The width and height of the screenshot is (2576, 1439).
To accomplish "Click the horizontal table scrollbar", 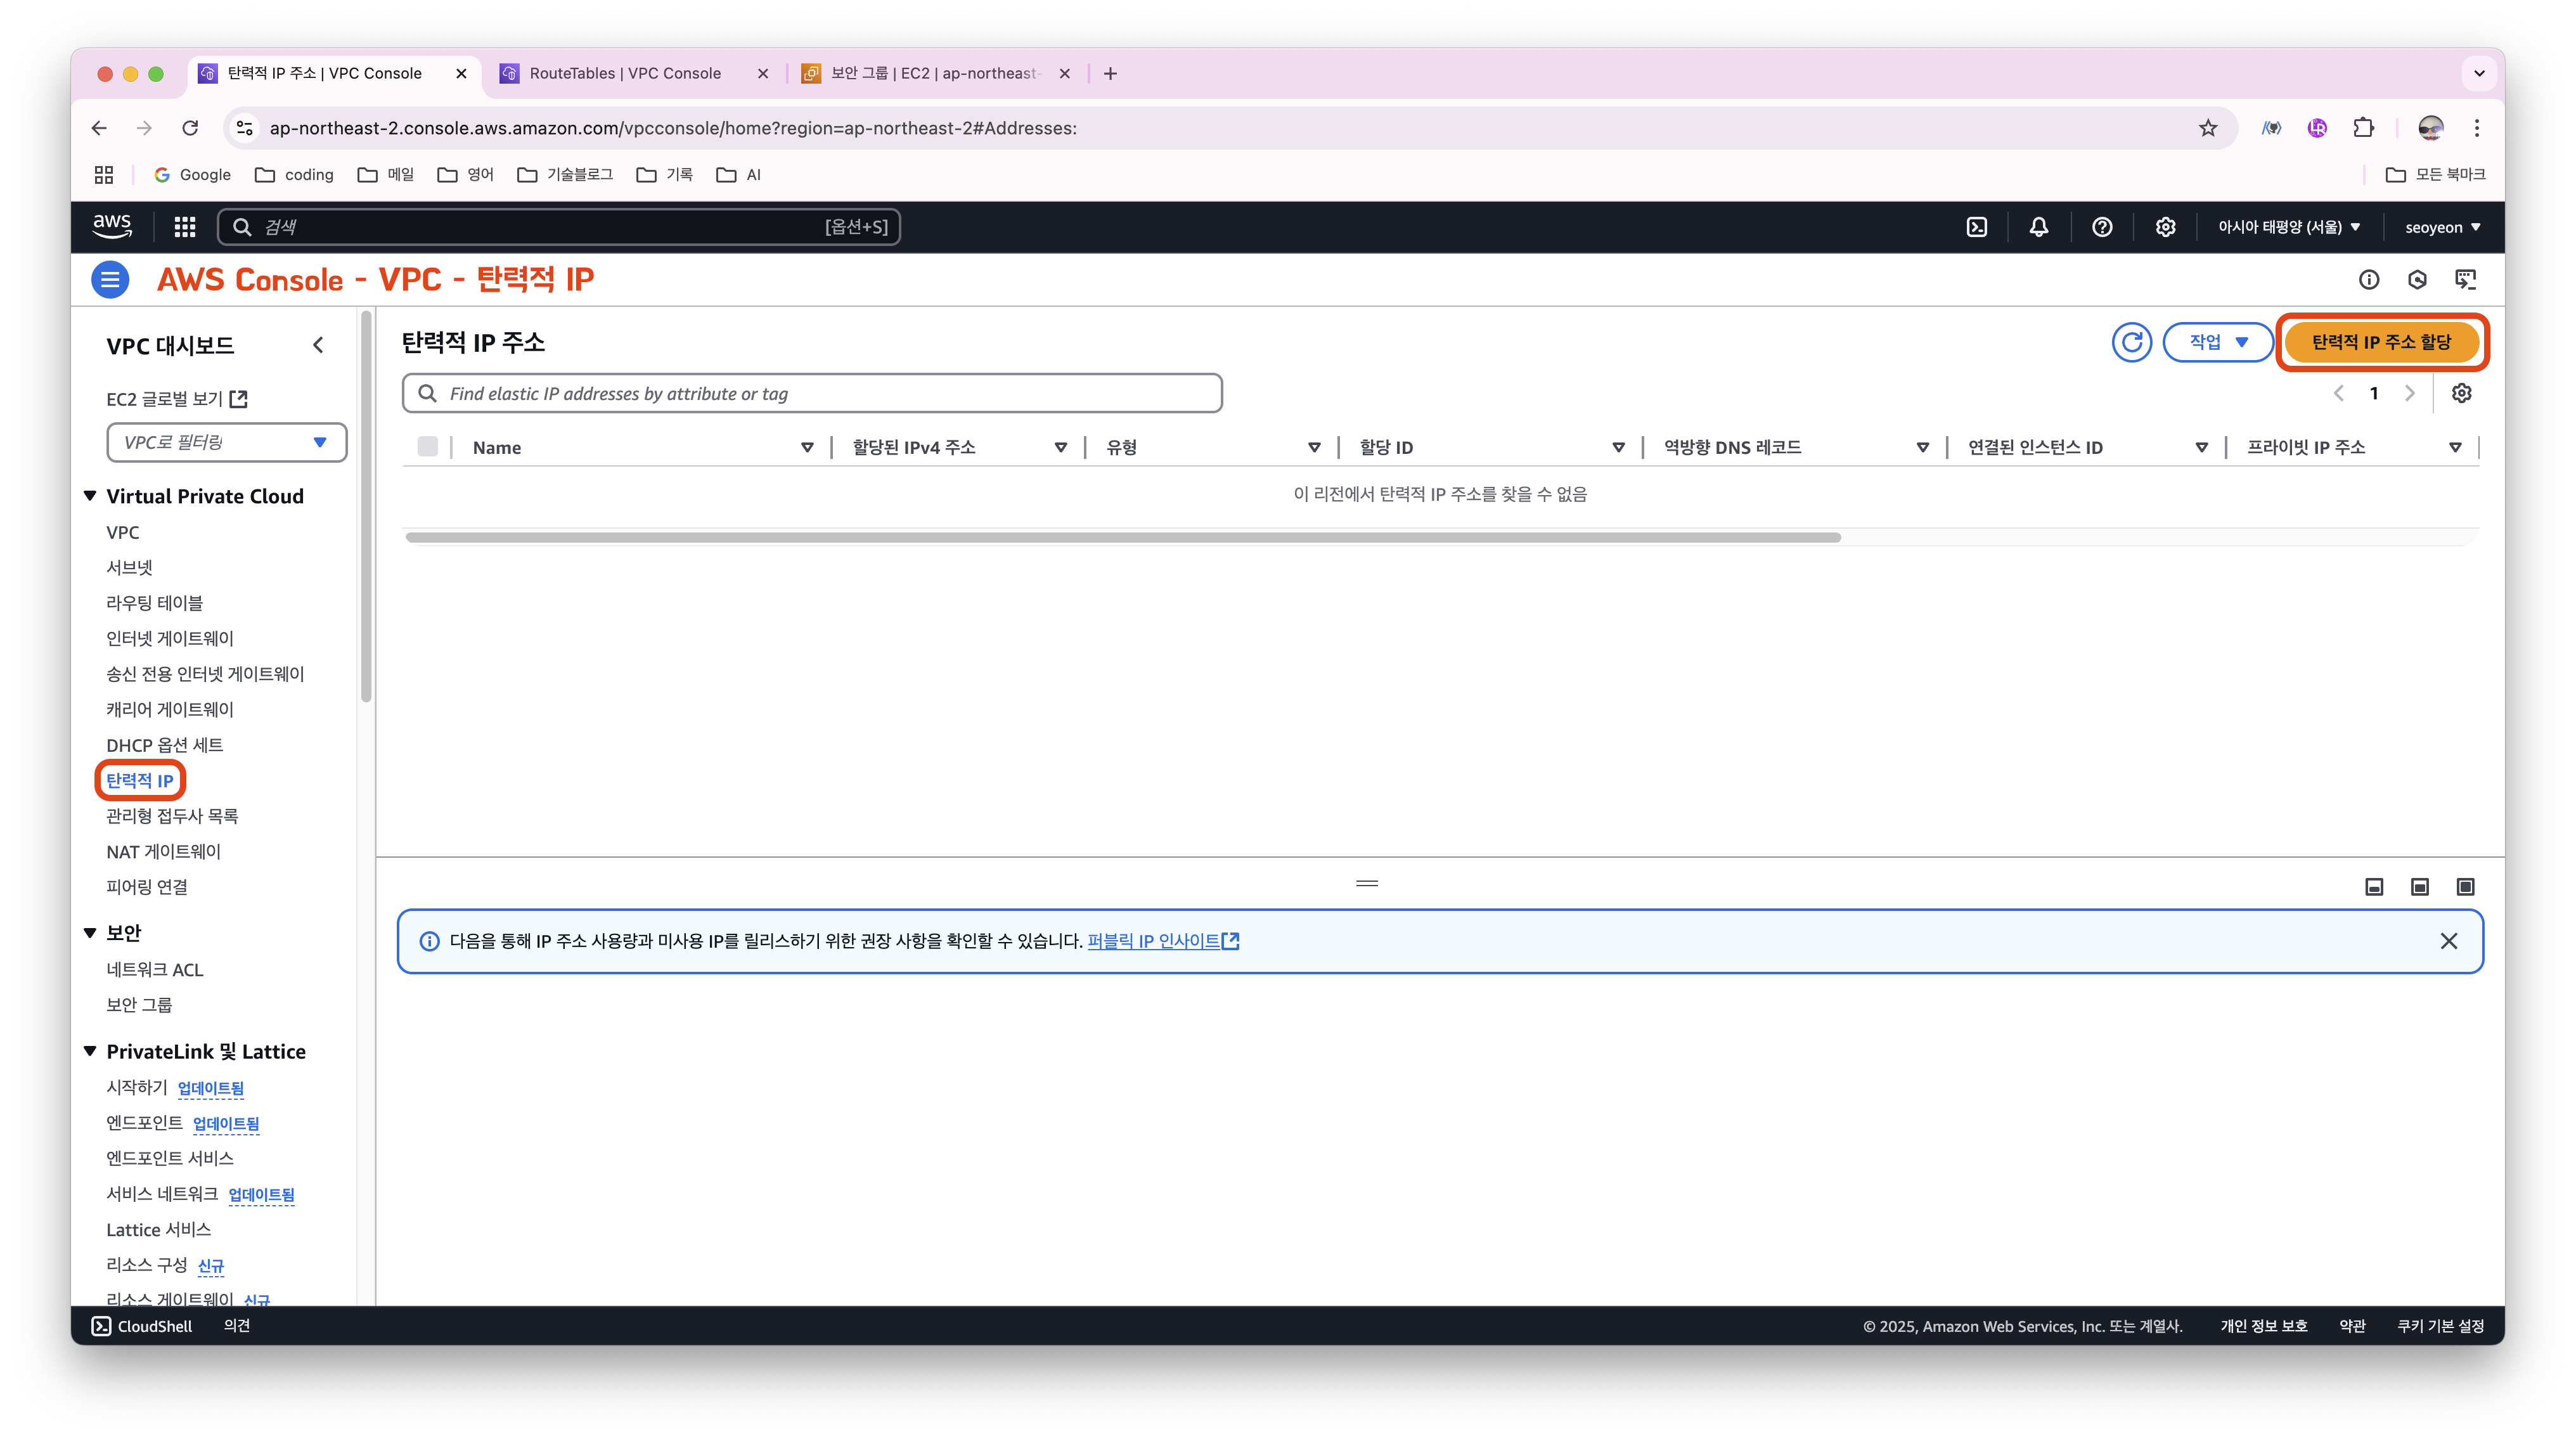I will 1123,537.
